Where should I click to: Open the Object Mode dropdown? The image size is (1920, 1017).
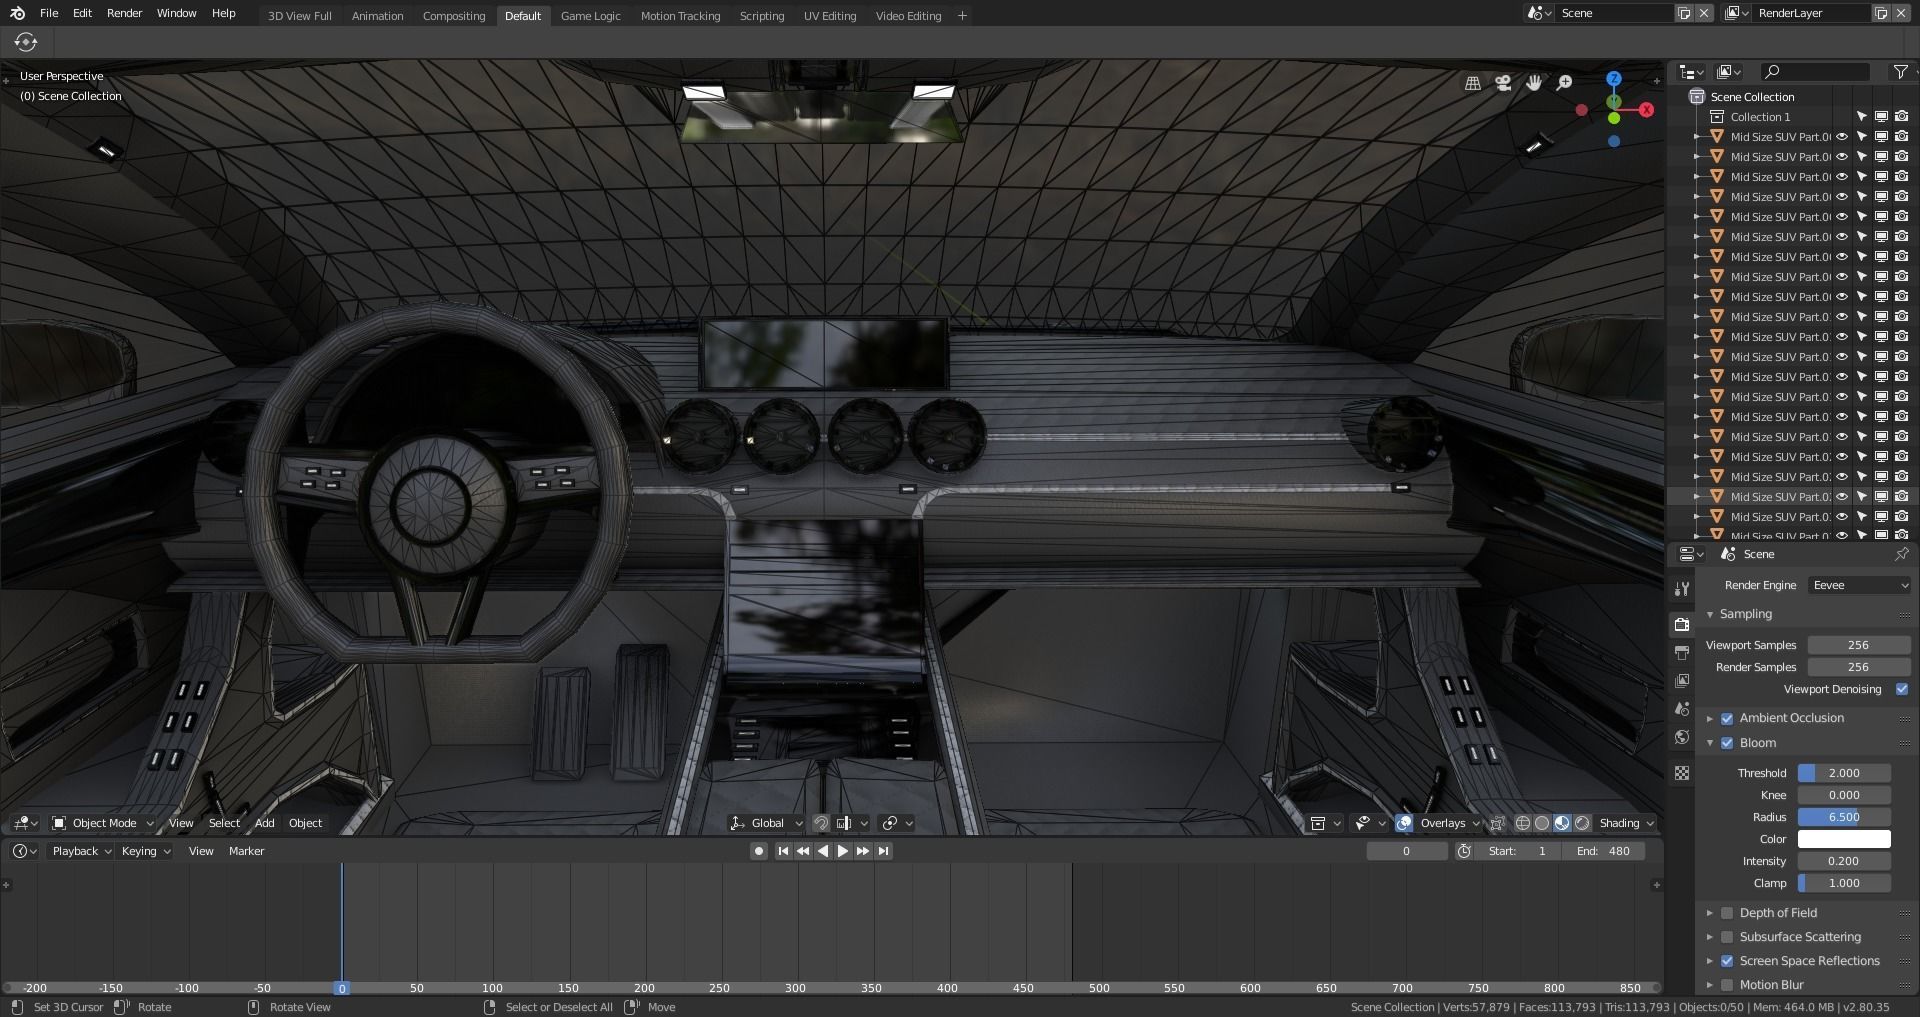click(103, 823)
